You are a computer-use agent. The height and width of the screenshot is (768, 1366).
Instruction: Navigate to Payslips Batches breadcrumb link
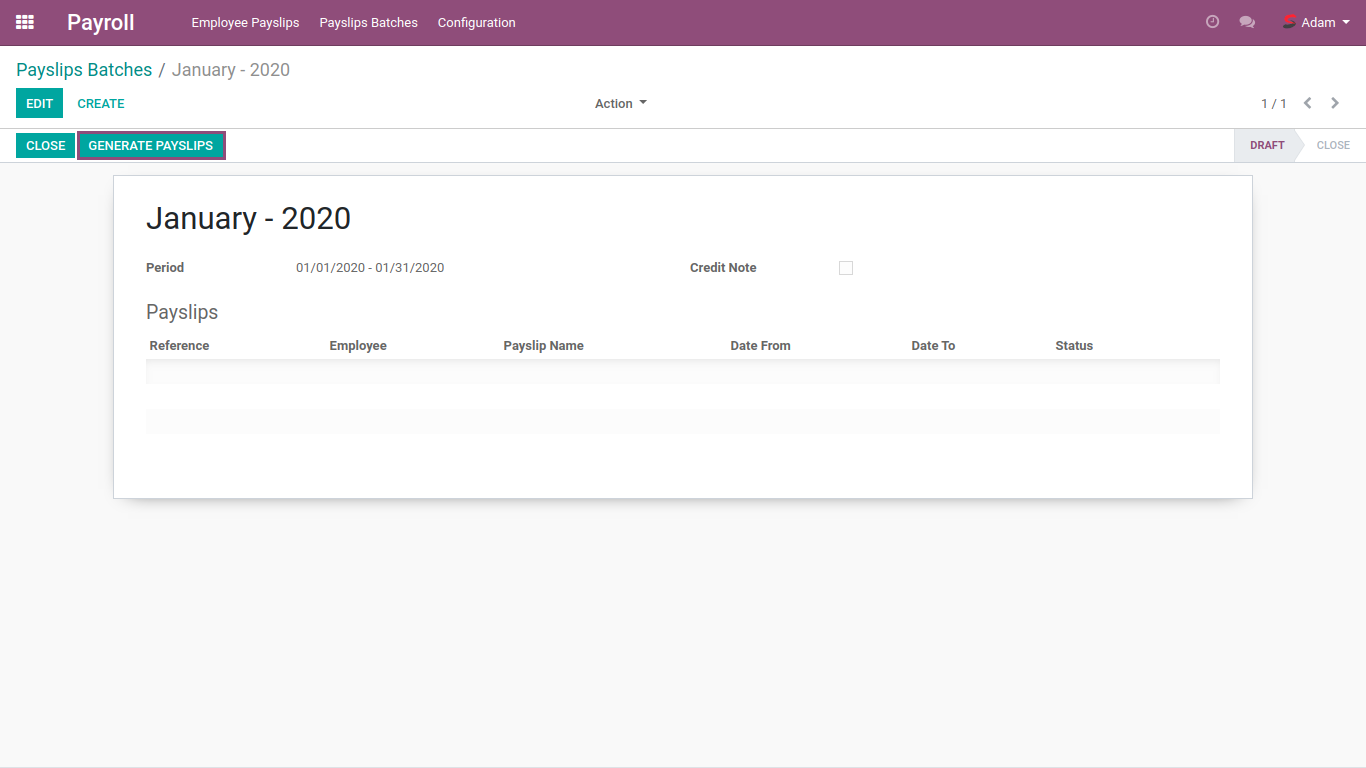[x=84, y=70]
